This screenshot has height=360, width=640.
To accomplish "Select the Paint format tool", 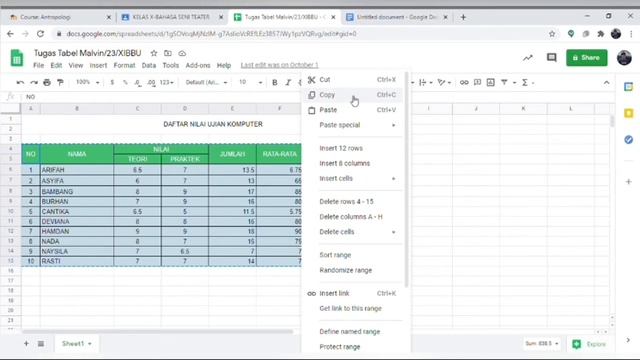I will (60, 82).
